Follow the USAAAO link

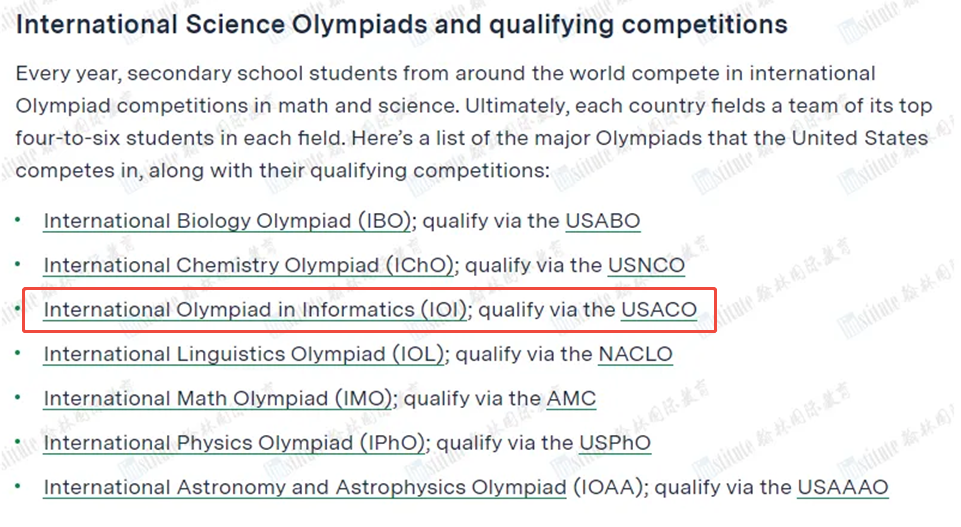click(x=843, y=488)
